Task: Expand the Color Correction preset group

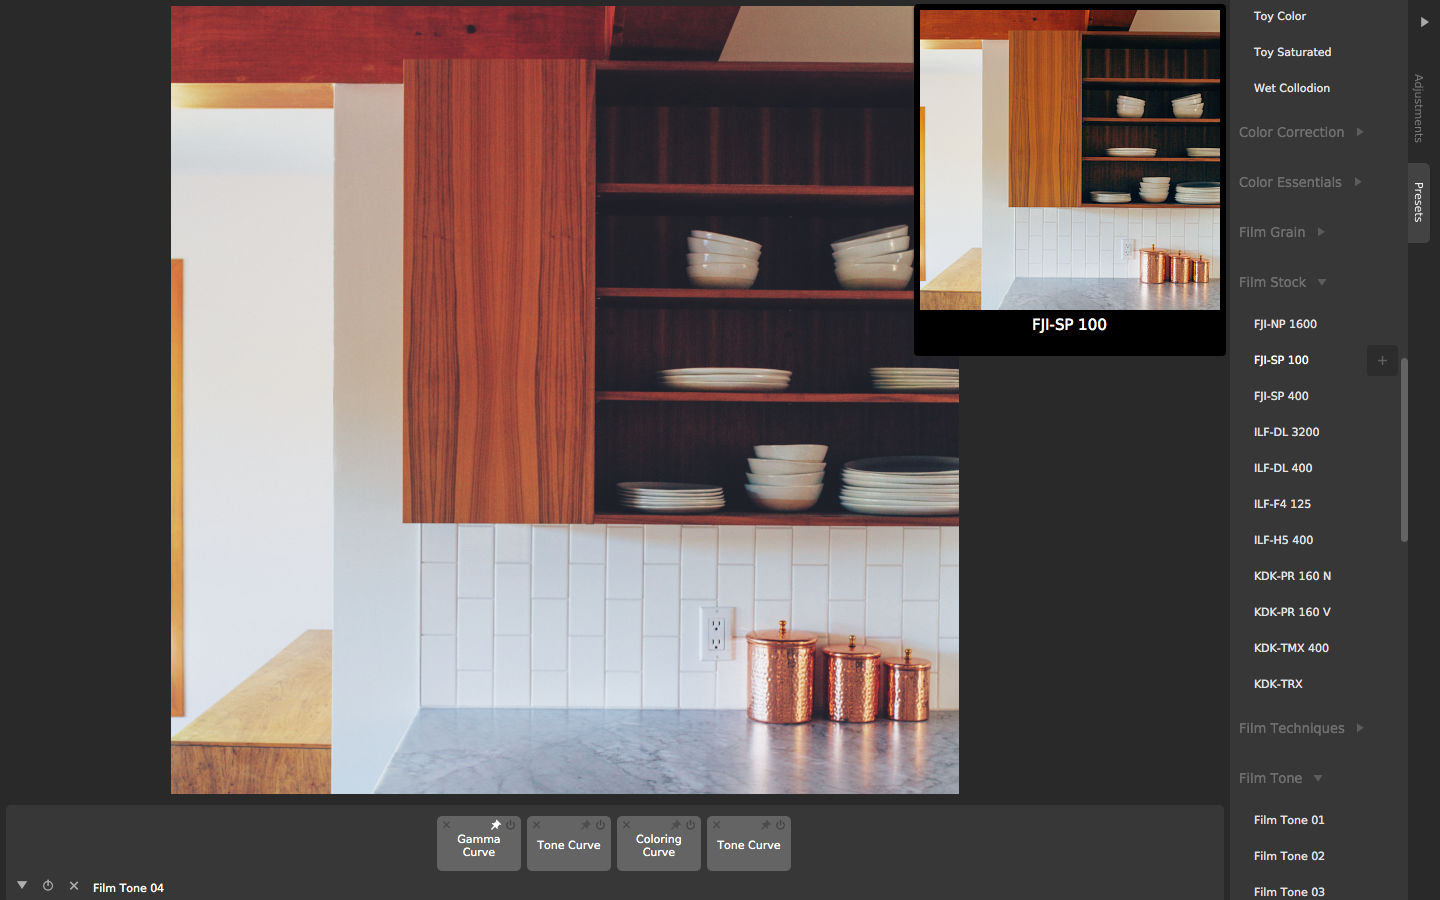Action: click(x=1360, y=132)
